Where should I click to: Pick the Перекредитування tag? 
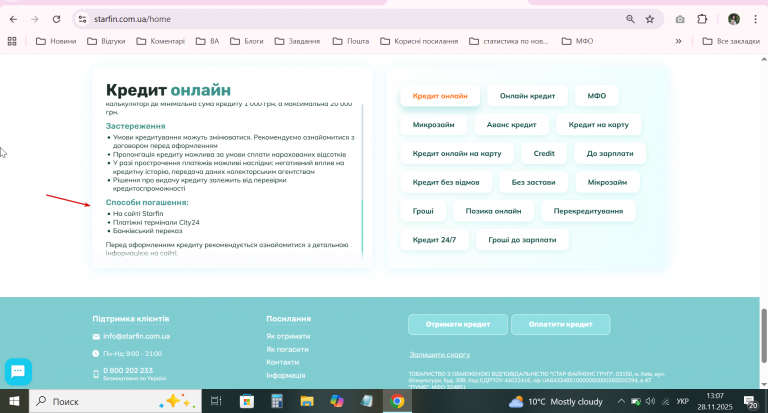click(588, 211)
